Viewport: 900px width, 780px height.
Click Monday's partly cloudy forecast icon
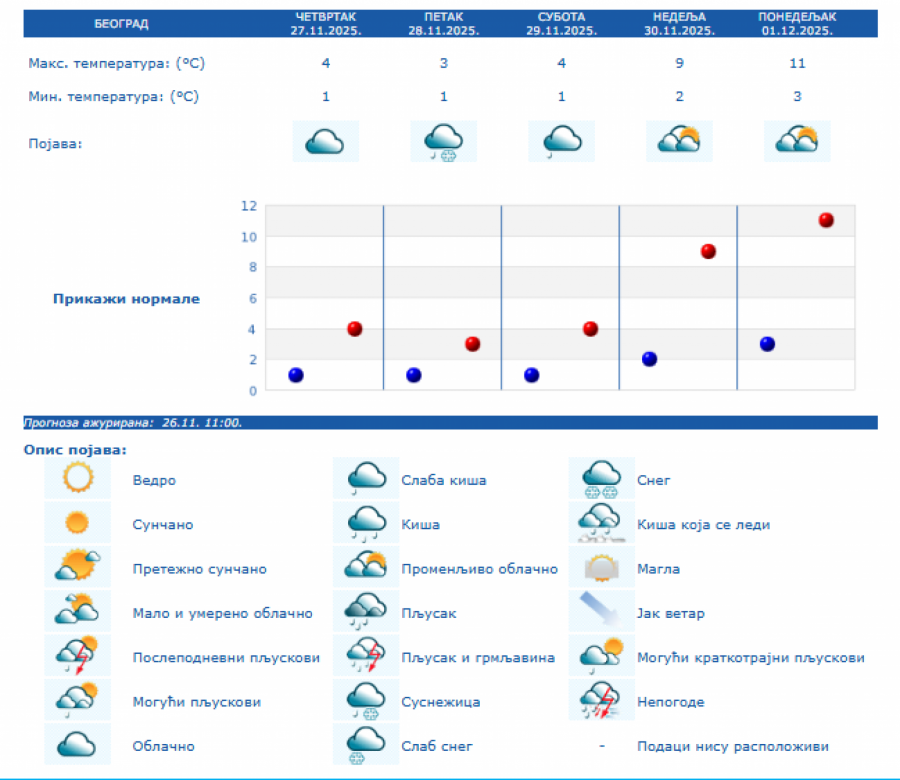point(797,141)
